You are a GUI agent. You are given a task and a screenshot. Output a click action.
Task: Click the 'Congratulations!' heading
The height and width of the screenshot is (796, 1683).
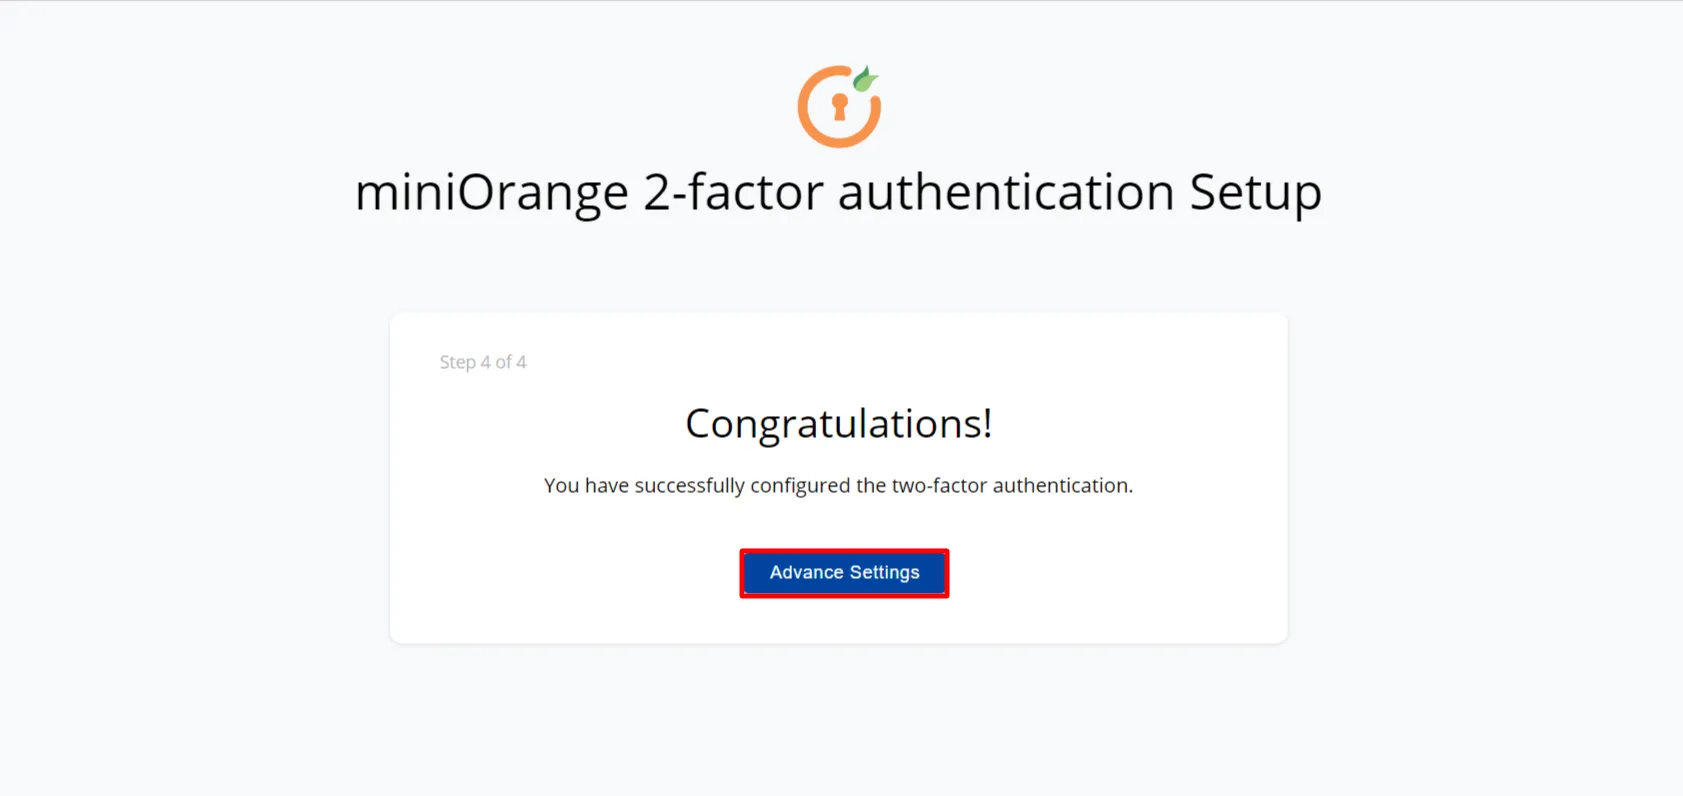click(838, 423)
